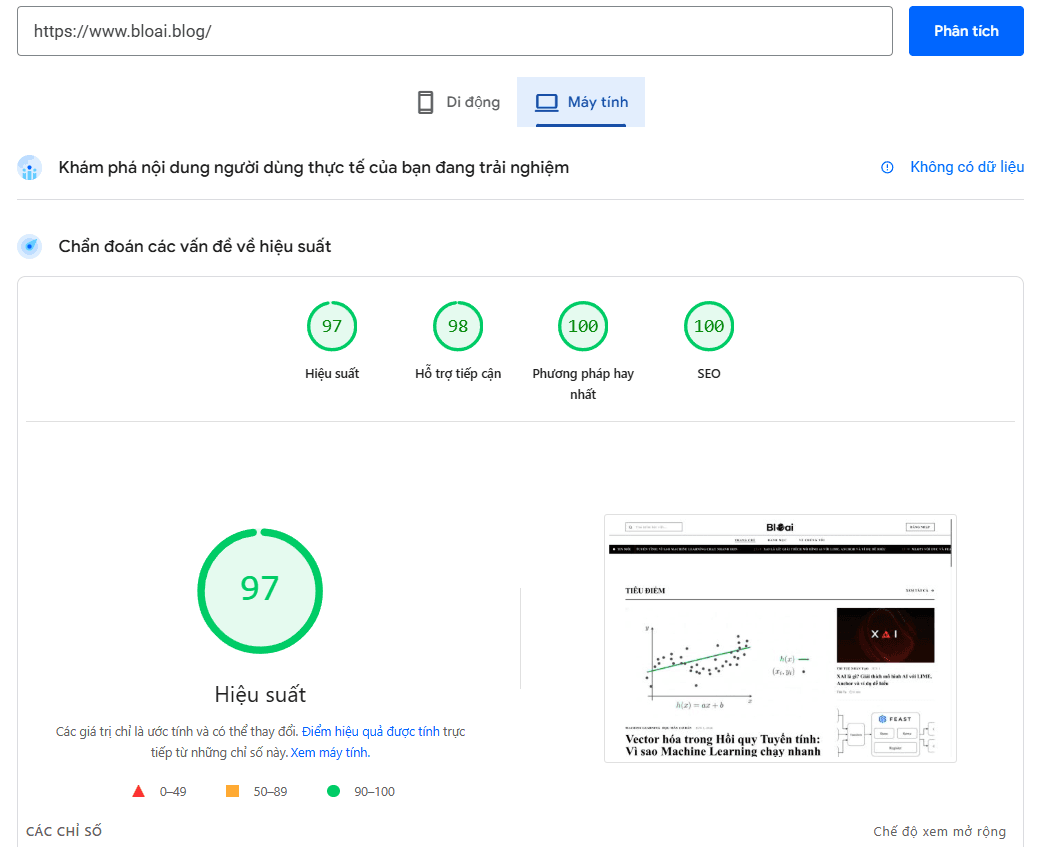Click the website screenshot thumbnail
Viewport: 1048px width, 847px height.
pyautogui.click(x=780, y=638)
